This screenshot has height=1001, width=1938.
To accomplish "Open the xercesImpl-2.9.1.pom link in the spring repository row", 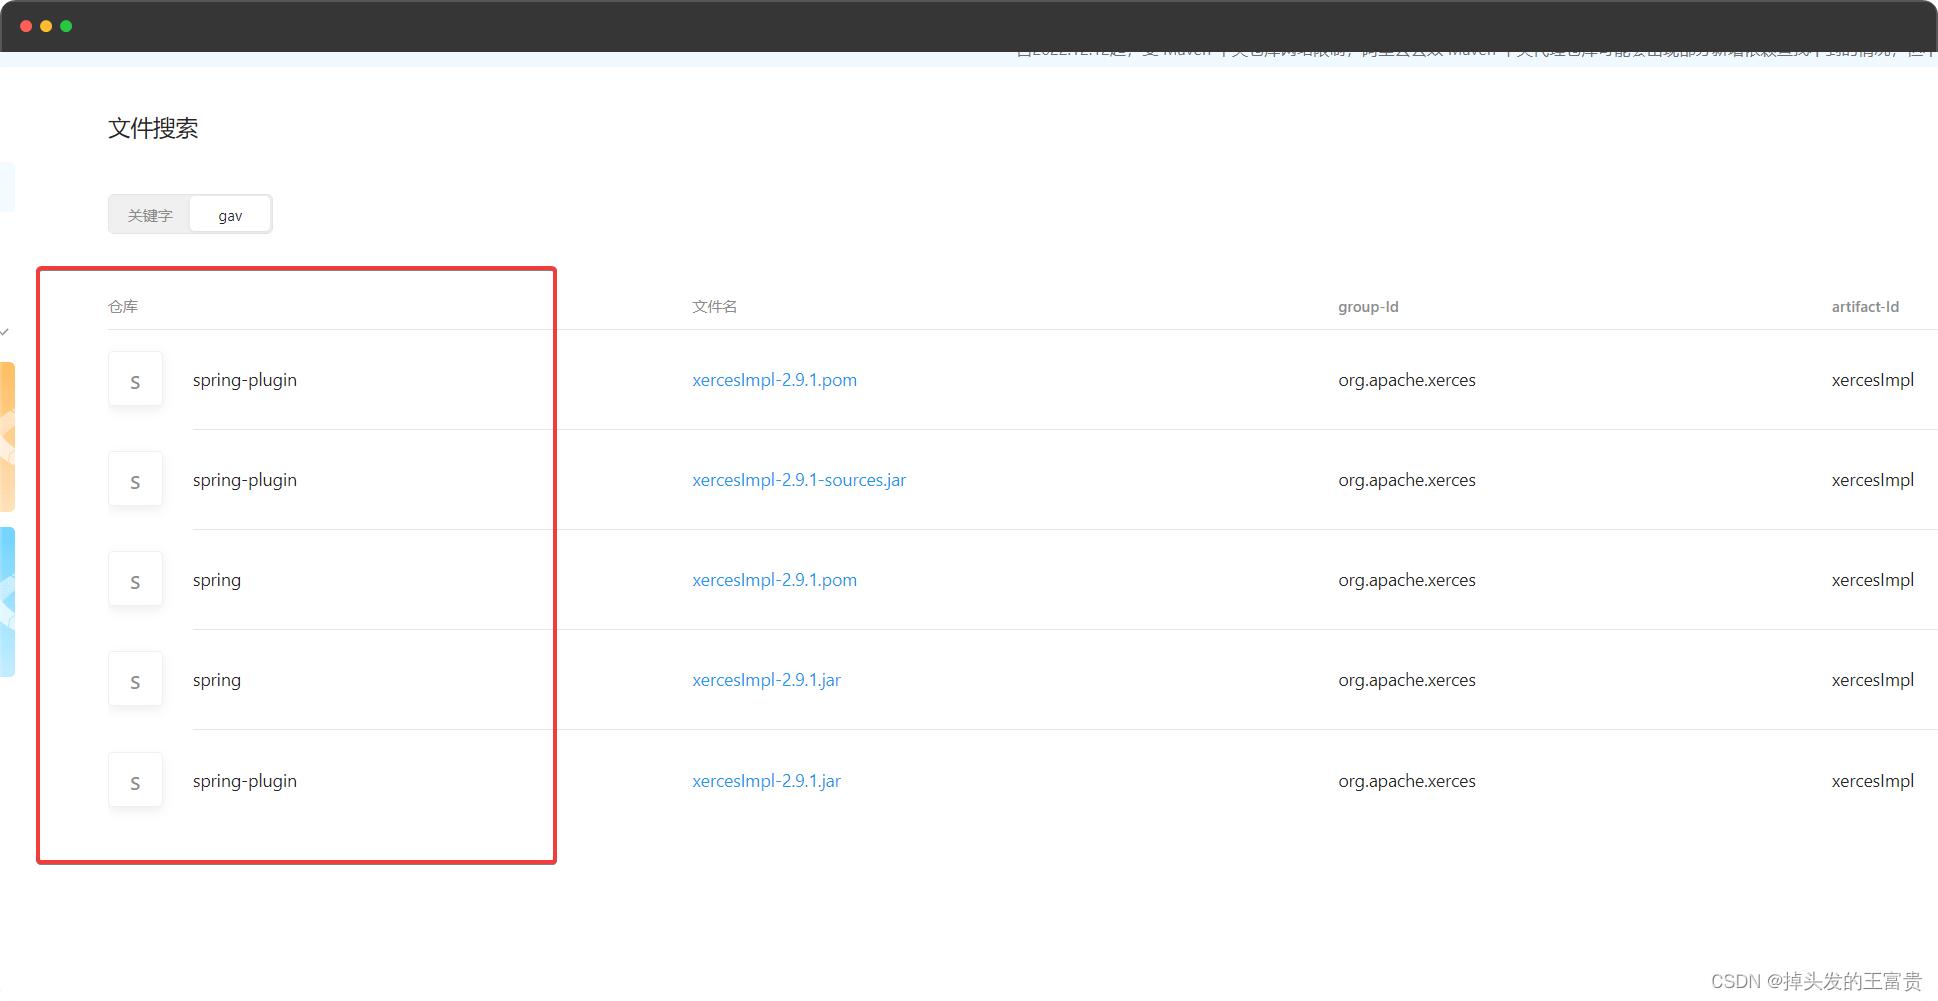I will 774,580.
